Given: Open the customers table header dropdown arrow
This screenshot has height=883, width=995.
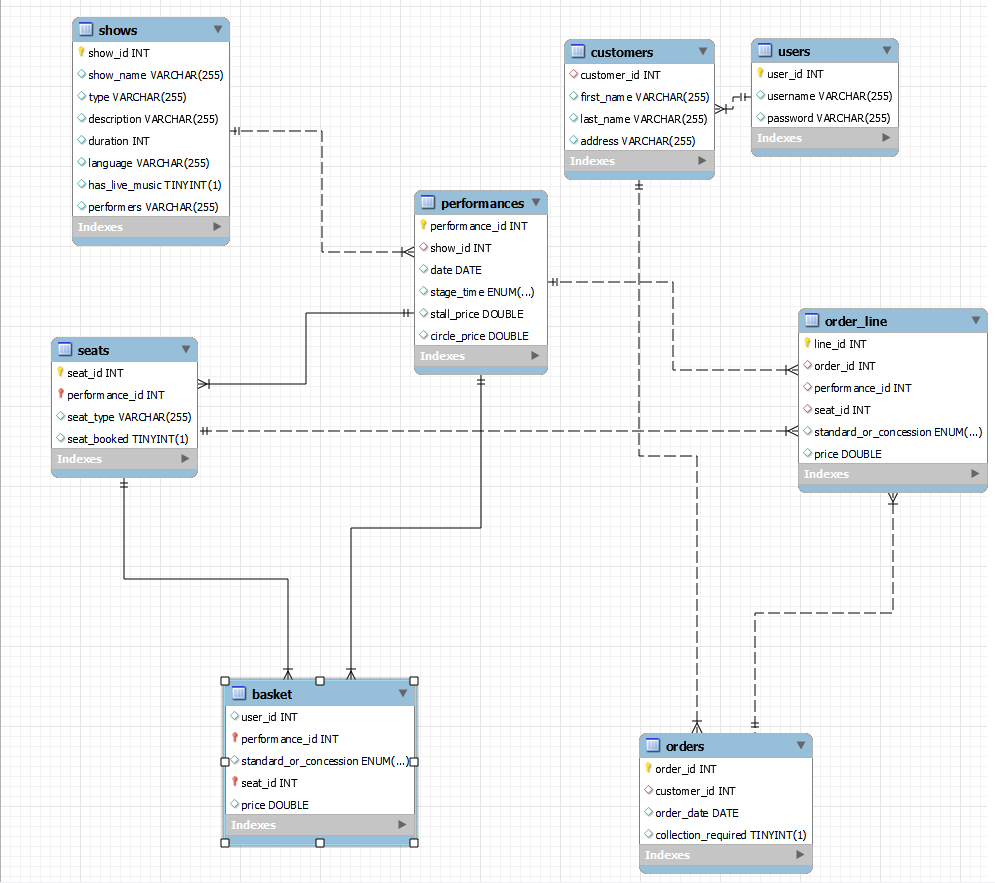Looking at the screenshot, I should [x=704, y=51].
